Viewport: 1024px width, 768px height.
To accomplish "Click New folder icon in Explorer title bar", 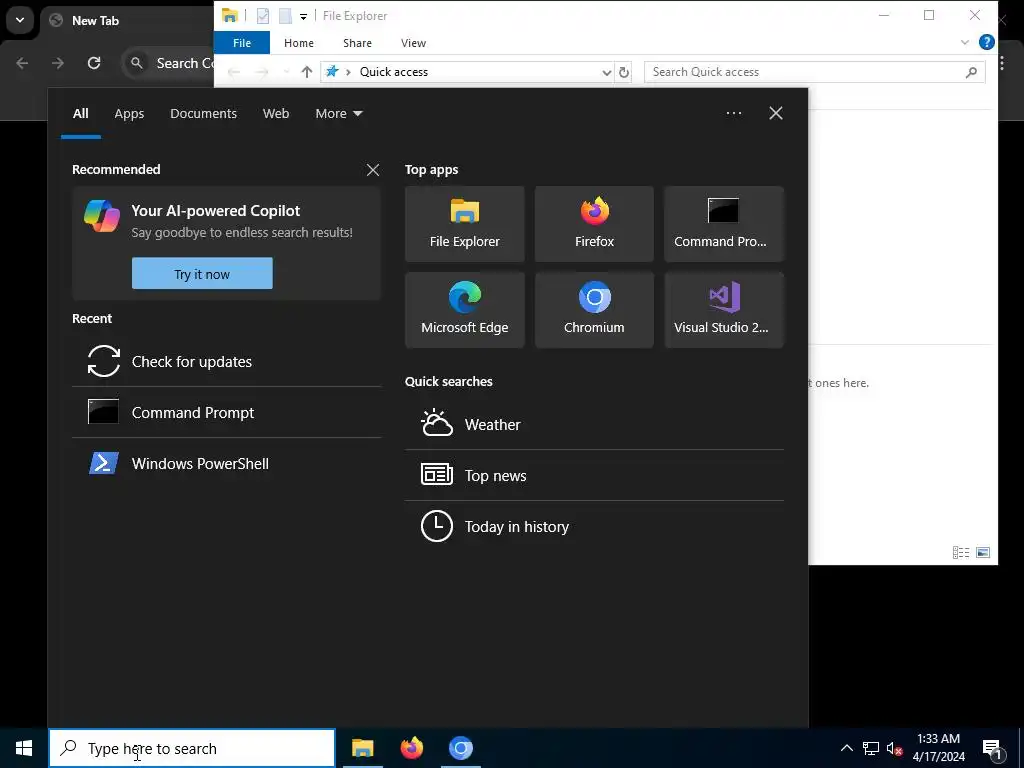I will tap(285, 16).
